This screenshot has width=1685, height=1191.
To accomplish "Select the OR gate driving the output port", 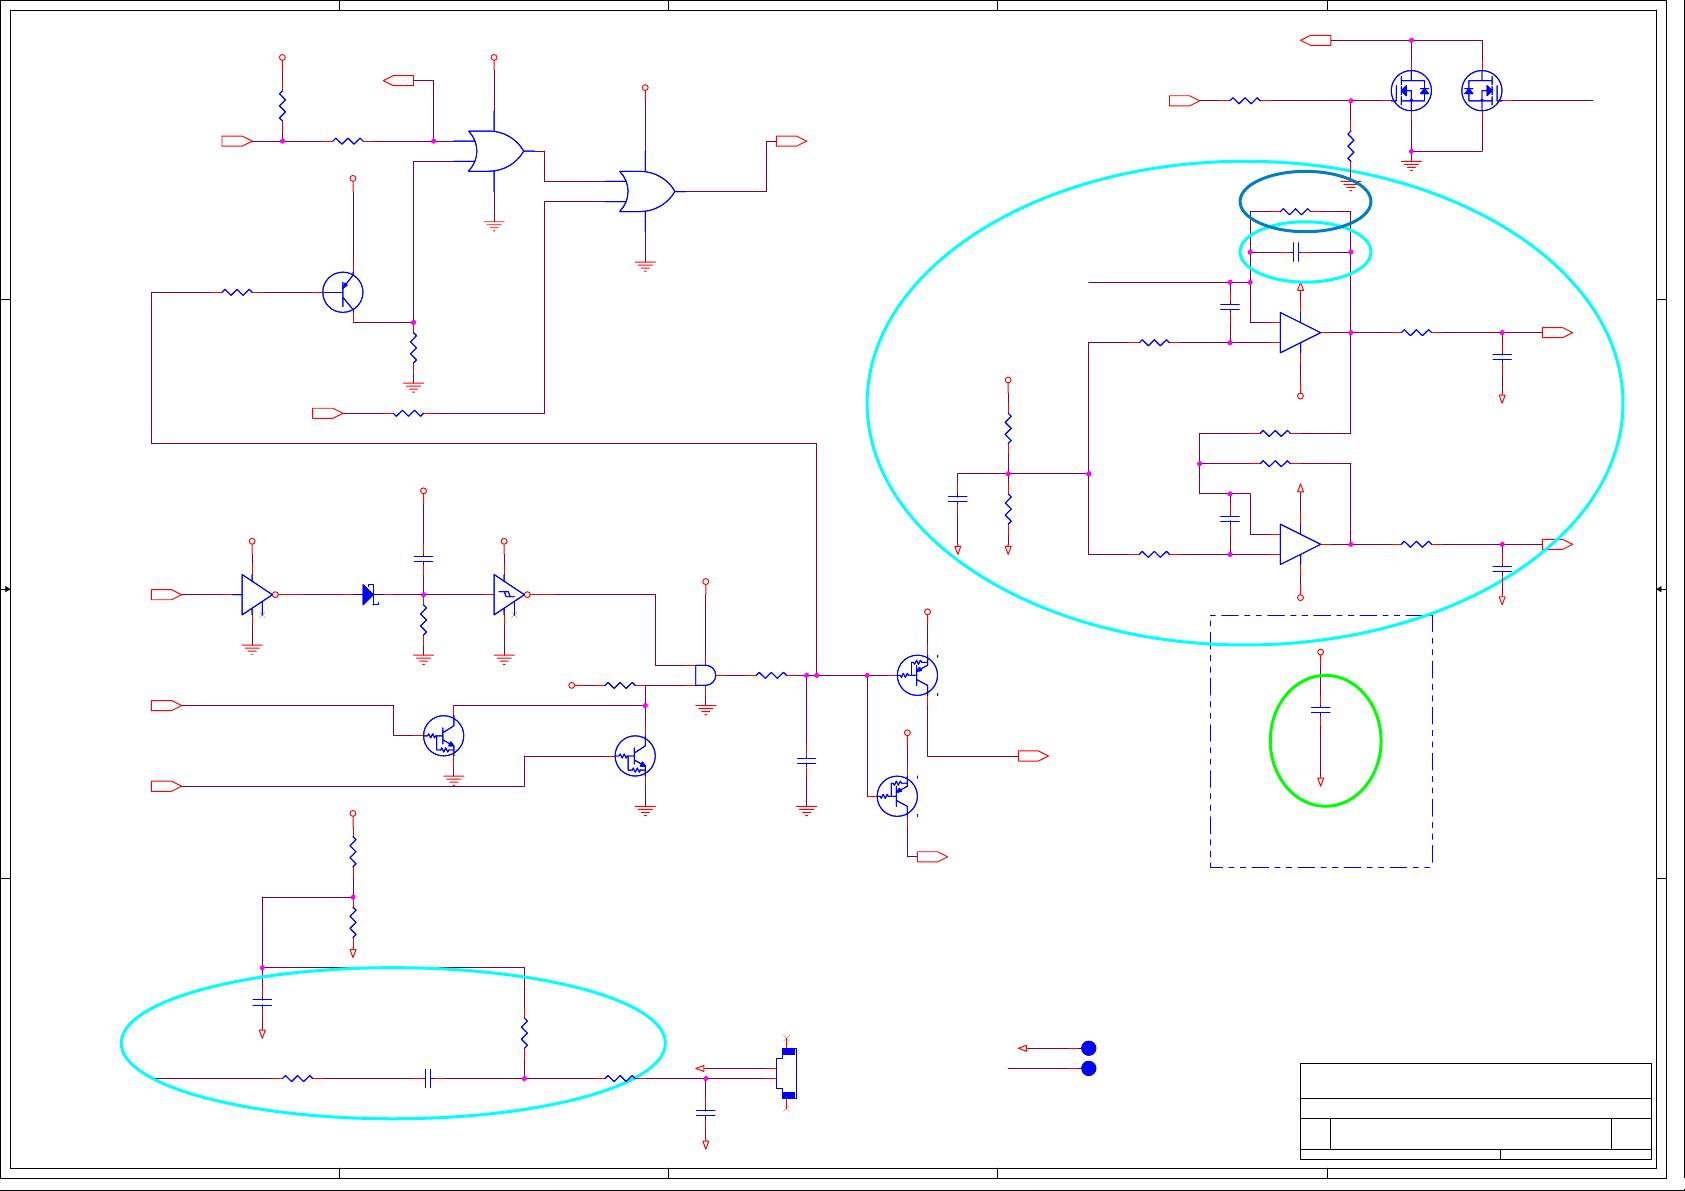I will [647, 191].
